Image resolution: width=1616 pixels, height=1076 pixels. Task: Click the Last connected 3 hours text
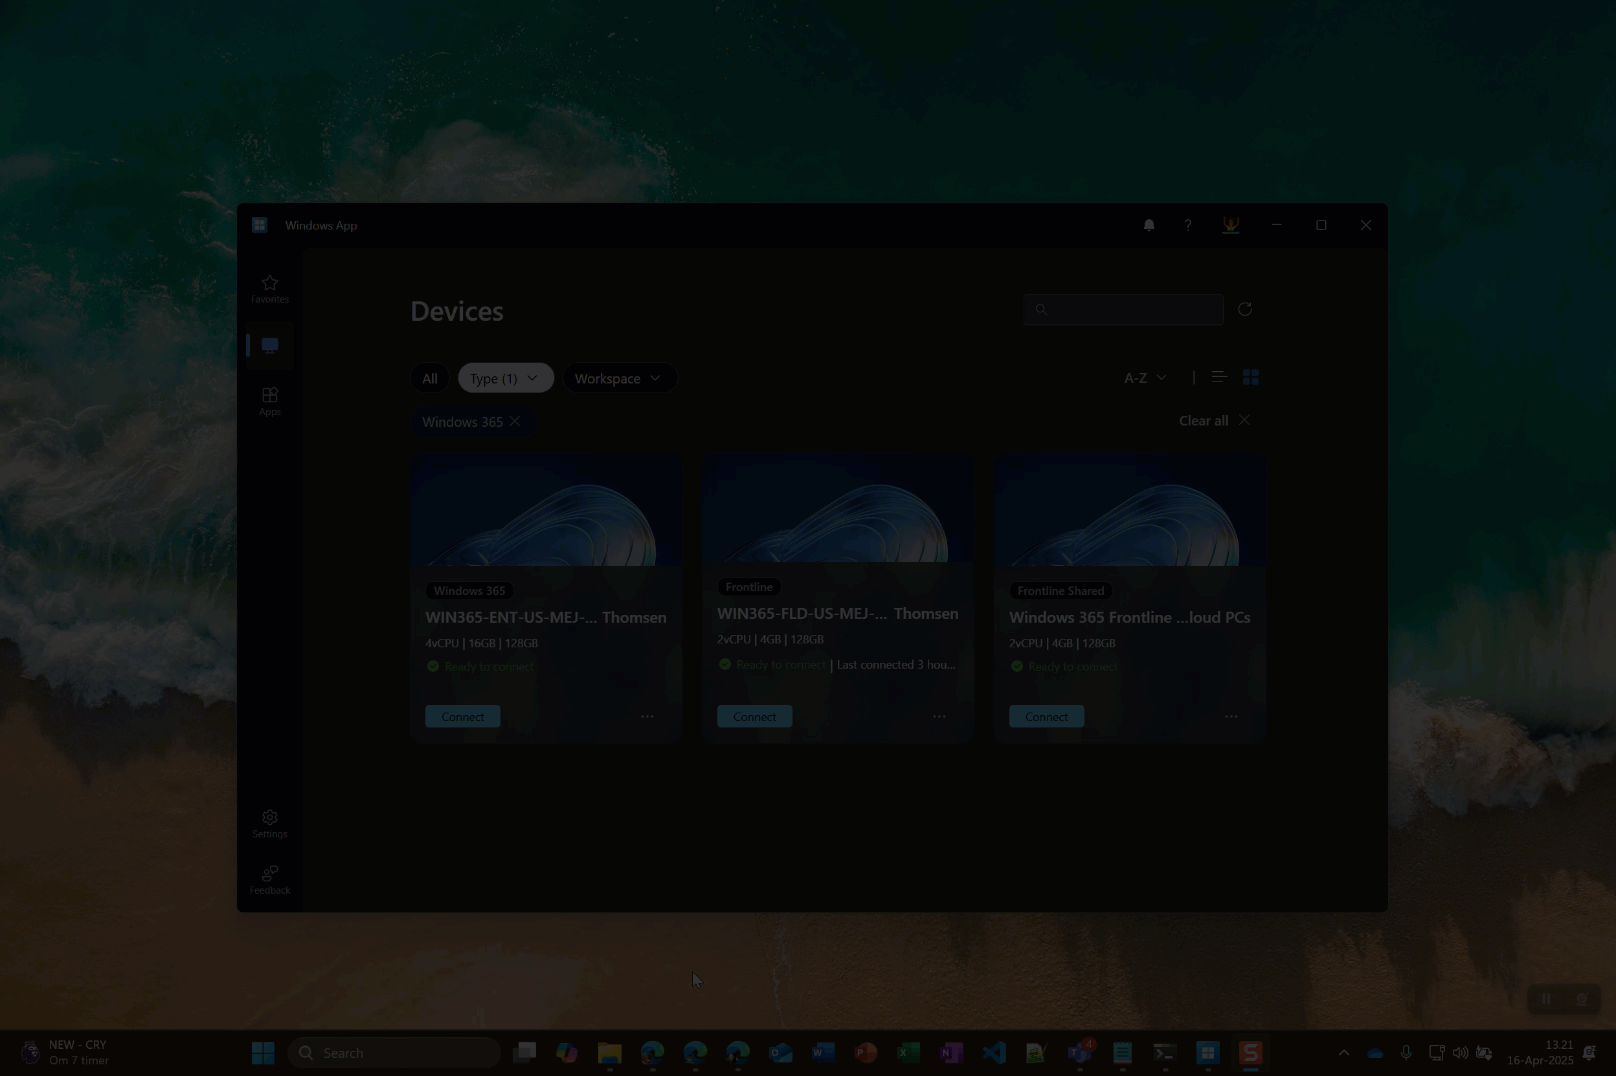(x=896, y=665)
